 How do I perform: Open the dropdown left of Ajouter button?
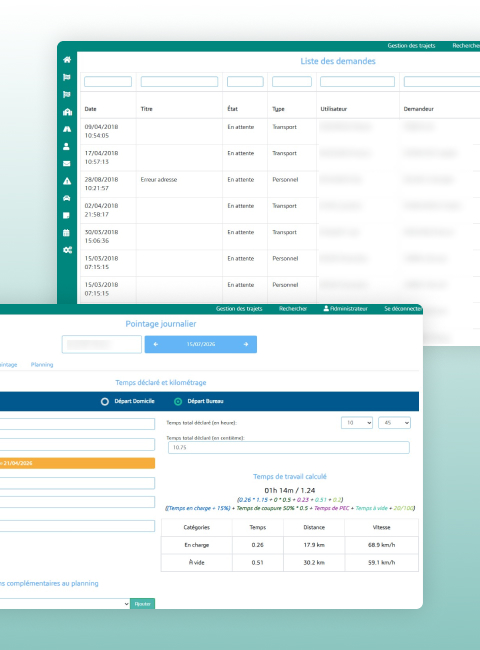65,604
